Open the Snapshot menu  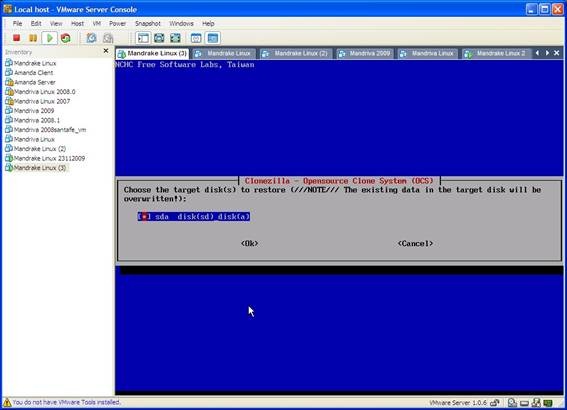tap(148, 24)
